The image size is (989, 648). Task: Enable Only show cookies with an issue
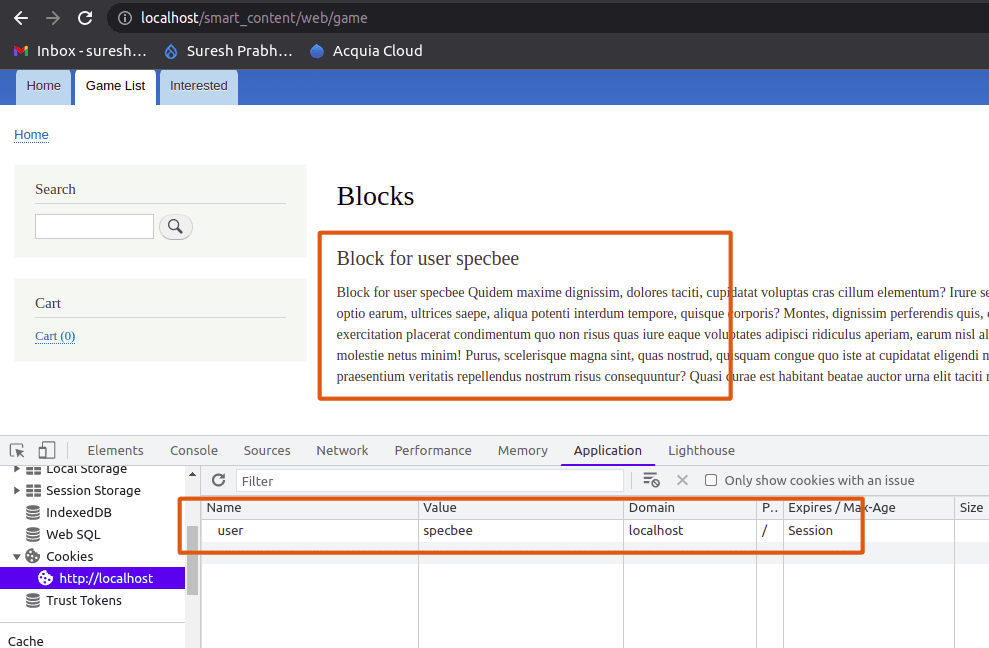[711, 481]
